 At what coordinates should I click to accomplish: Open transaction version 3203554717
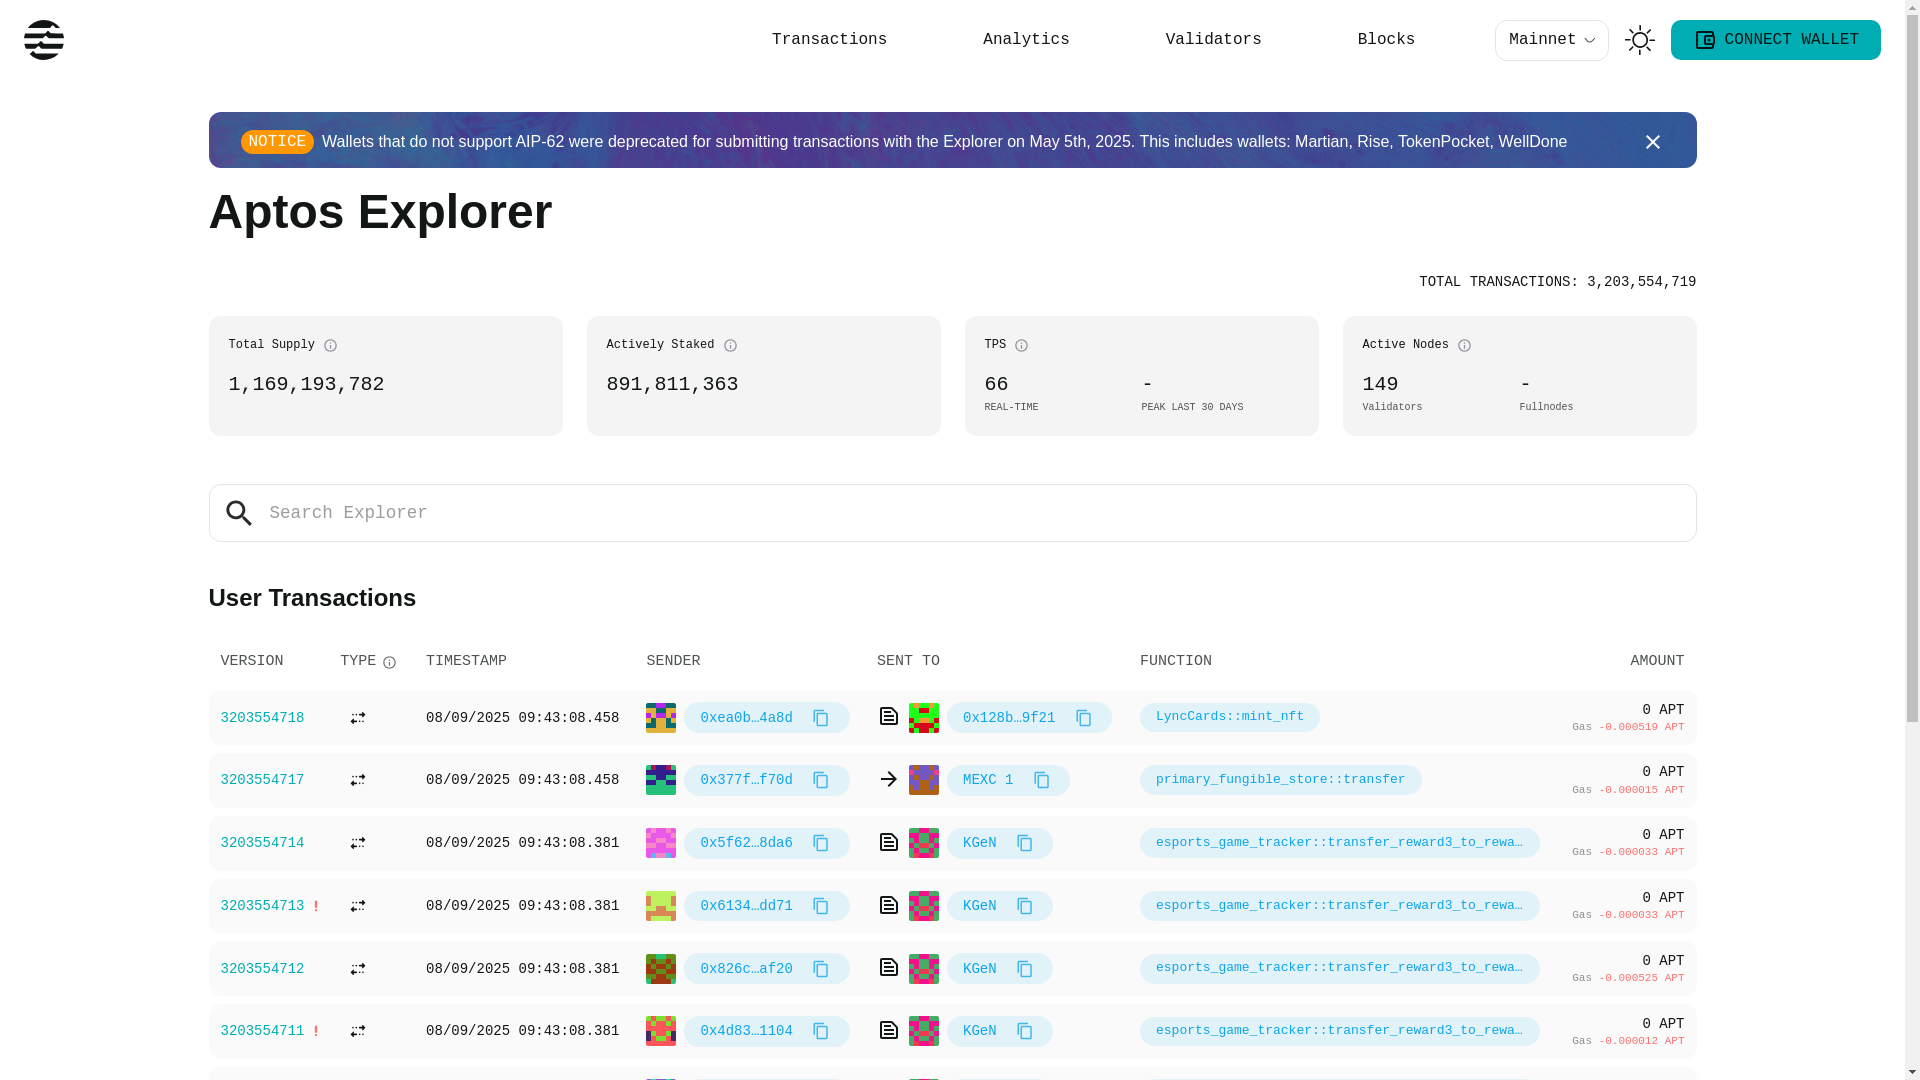(262, 780)
